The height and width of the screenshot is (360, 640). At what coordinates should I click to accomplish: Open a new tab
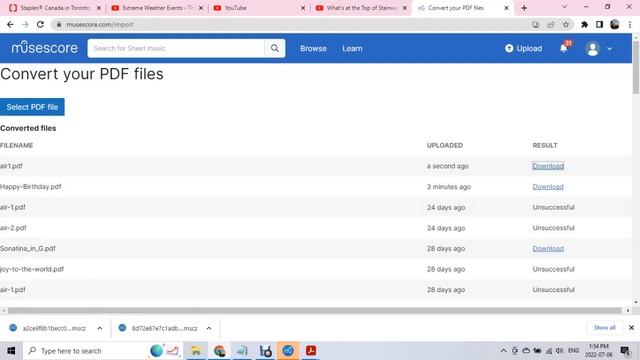click(x=524, y=8)
